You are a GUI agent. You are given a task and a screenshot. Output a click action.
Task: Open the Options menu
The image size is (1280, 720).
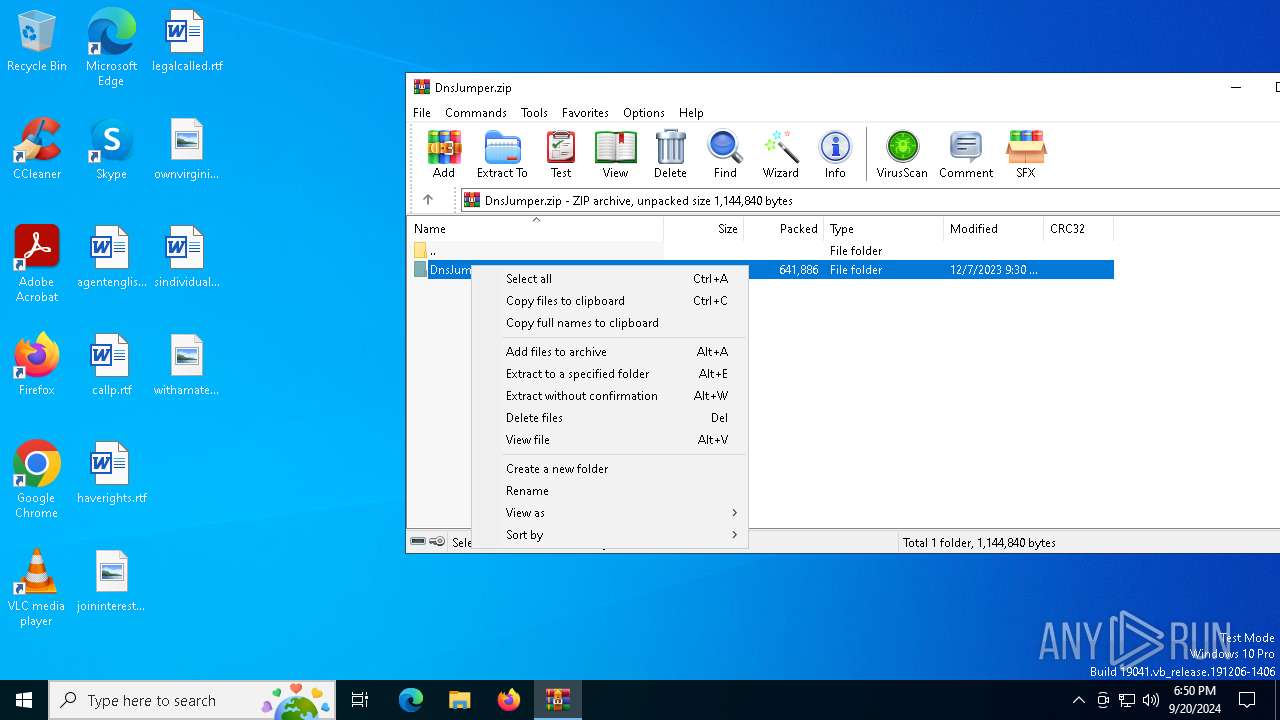pos(644,113)
